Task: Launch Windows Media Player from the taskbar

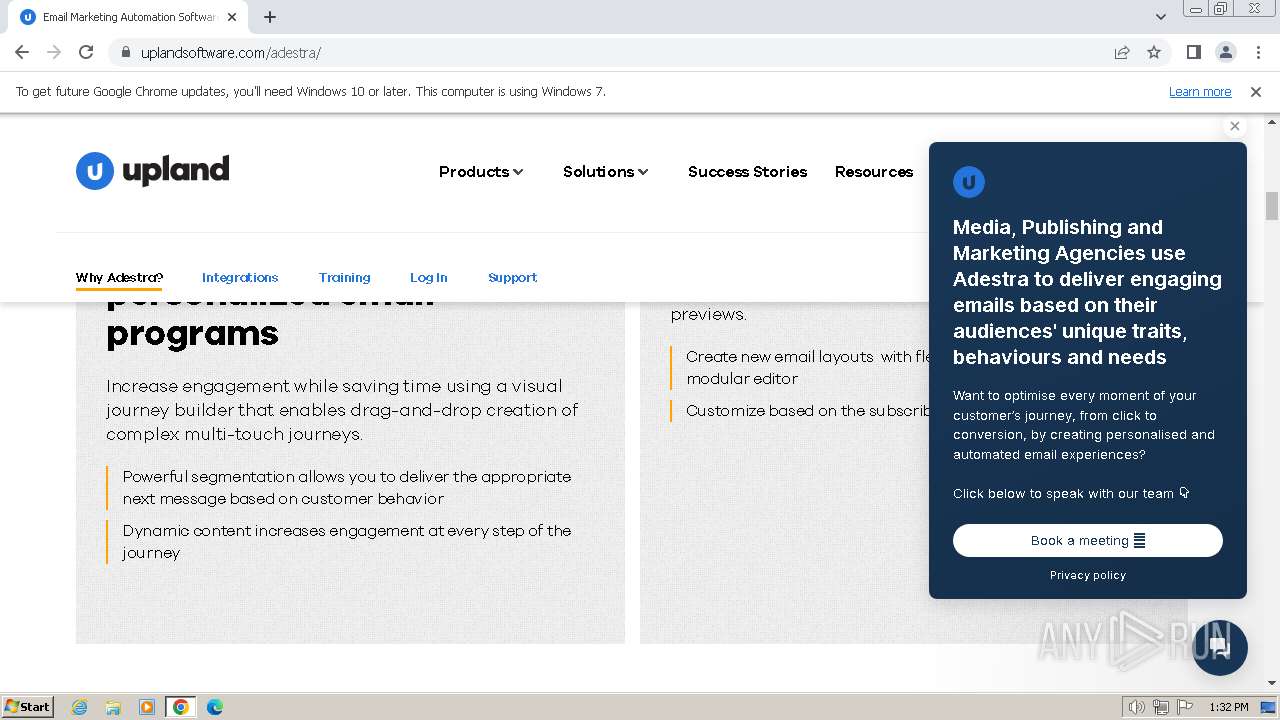Action: coord(147,707)
